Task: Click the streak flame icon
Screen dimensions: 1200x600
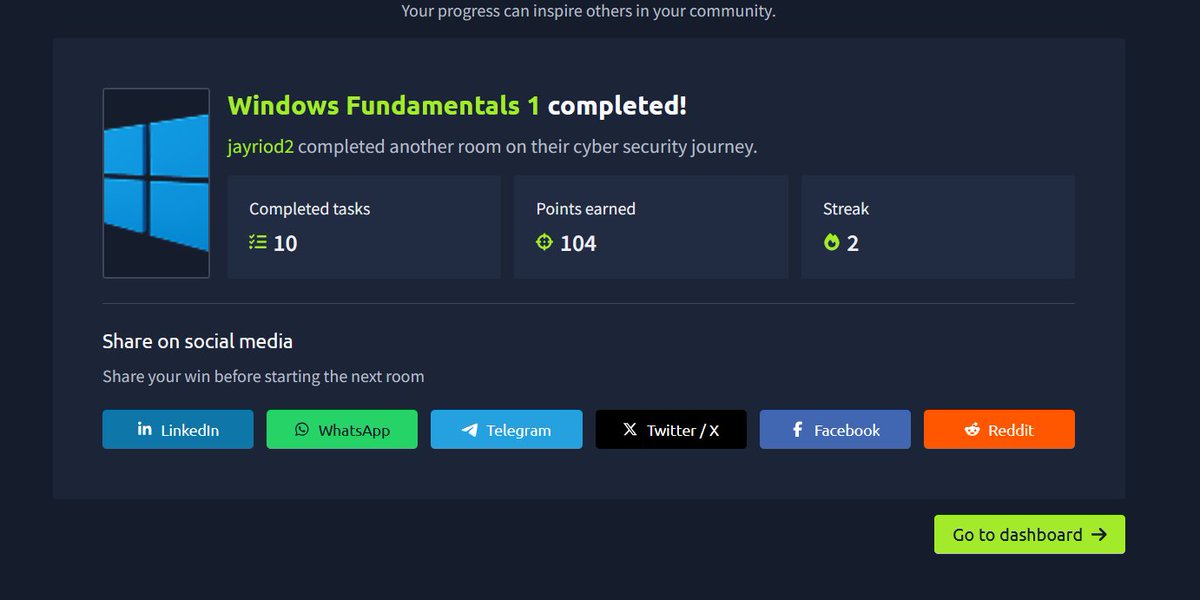Action: (831, 242)
